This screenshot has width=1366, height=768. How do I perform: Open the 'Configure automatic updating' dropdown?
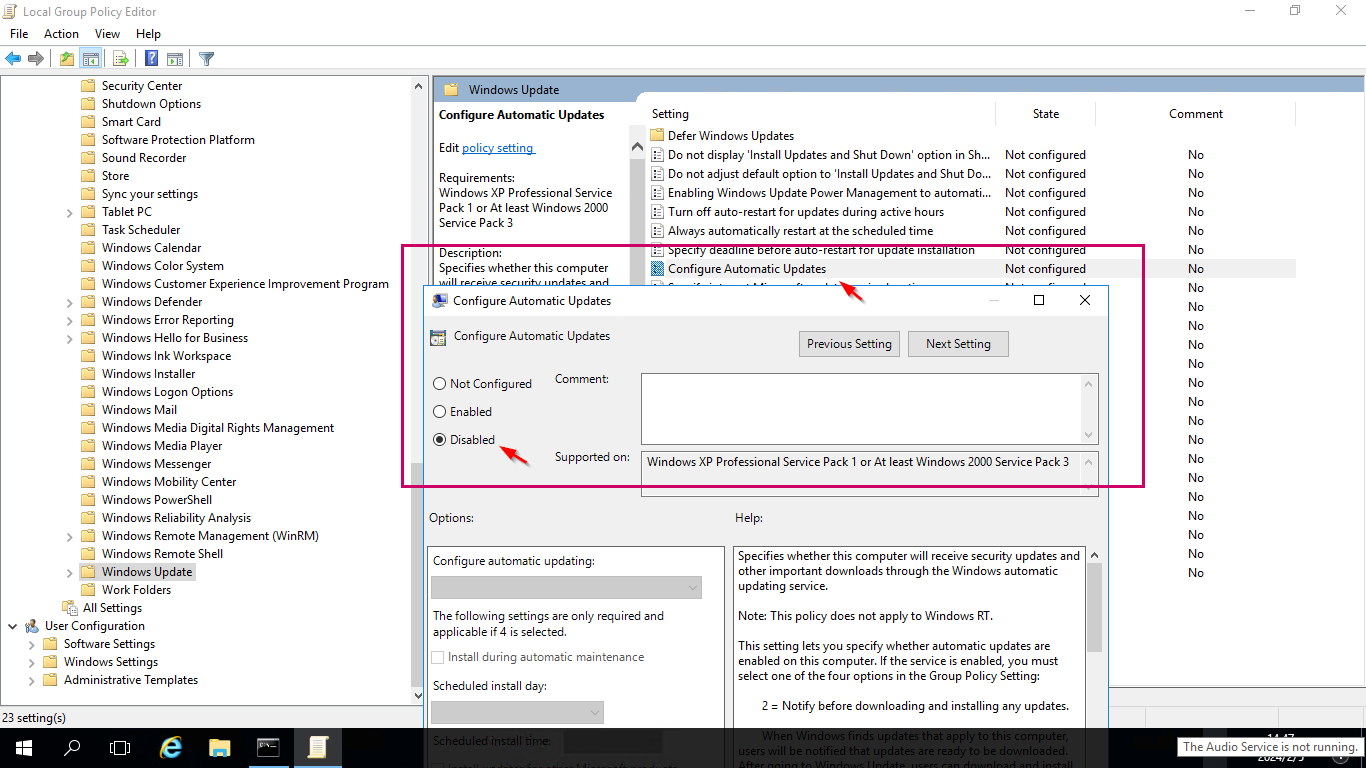coord(566,588)
